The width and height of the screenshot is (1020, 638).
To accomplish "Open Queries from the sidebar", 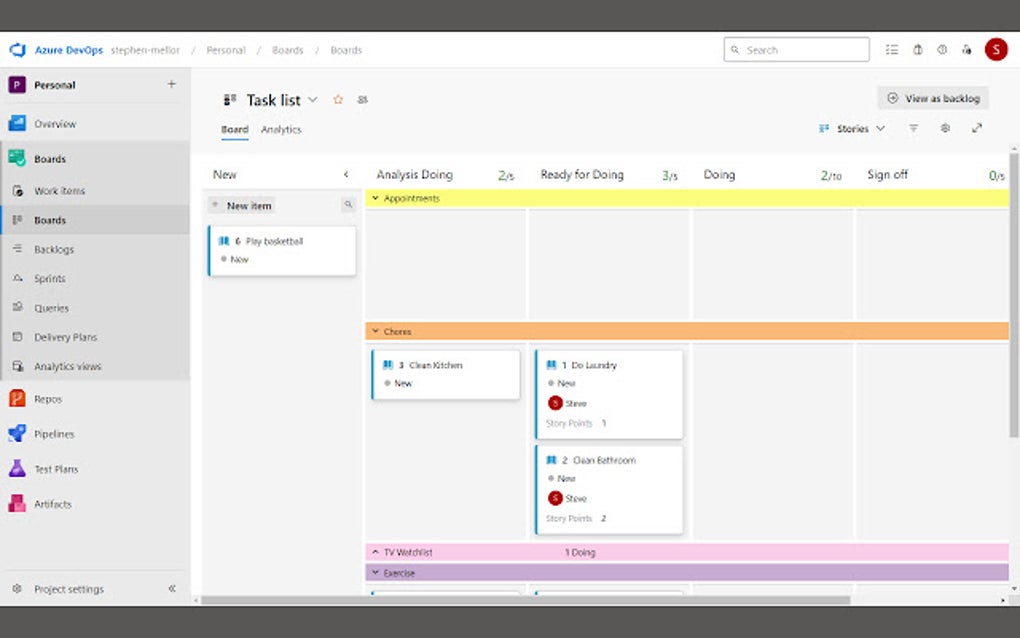I will pos(53,307).
